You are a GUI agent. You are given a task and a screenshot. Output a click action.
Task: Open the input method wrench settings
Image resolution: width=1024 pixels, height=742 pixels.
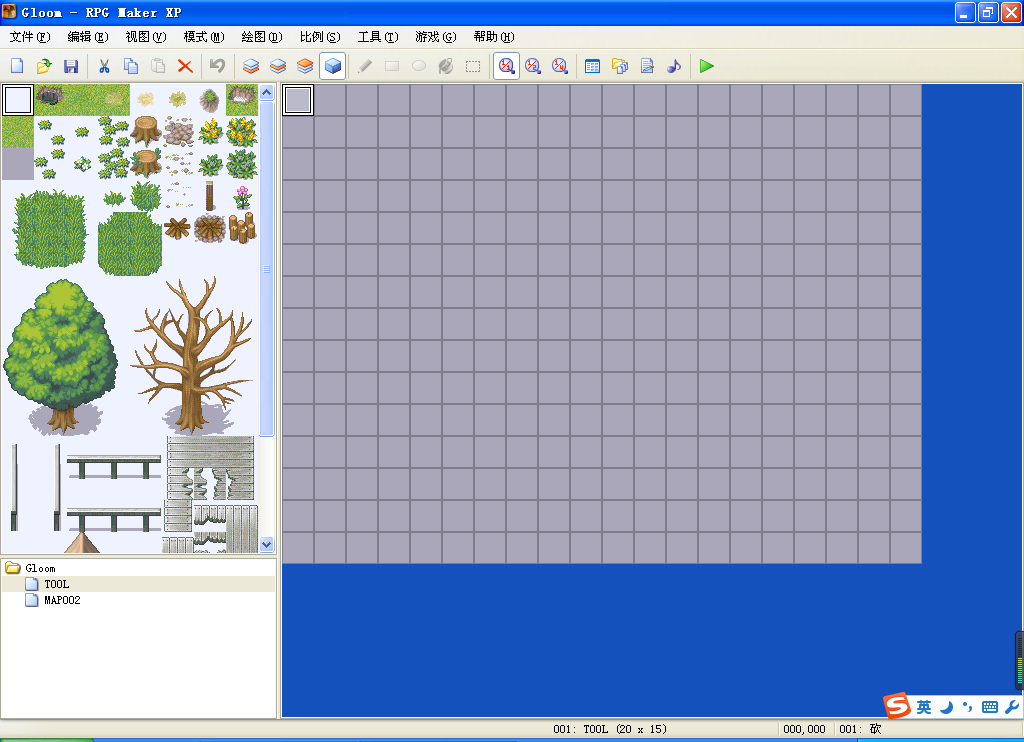[x=1012, y=707]
